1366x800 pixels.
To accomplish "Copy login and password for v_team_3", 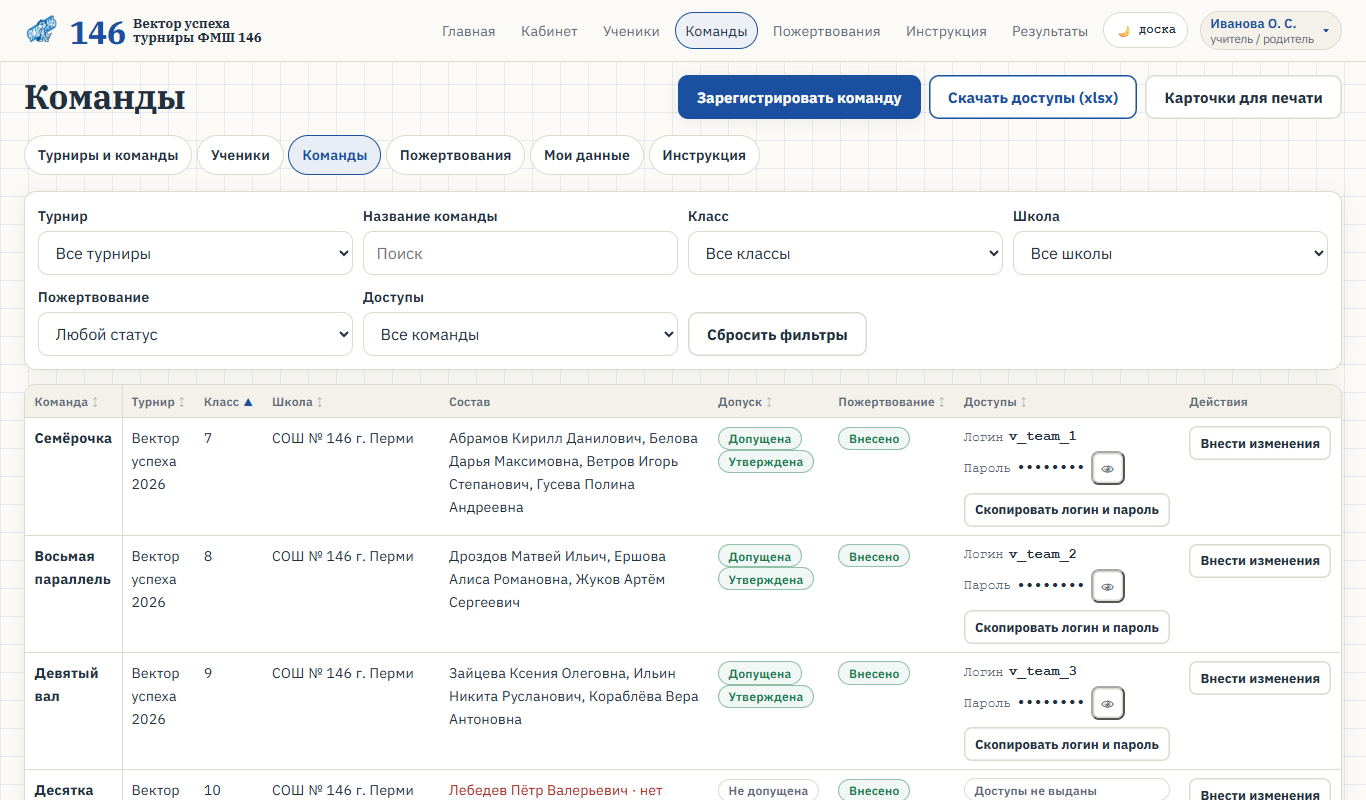I will coord(1067,744).
